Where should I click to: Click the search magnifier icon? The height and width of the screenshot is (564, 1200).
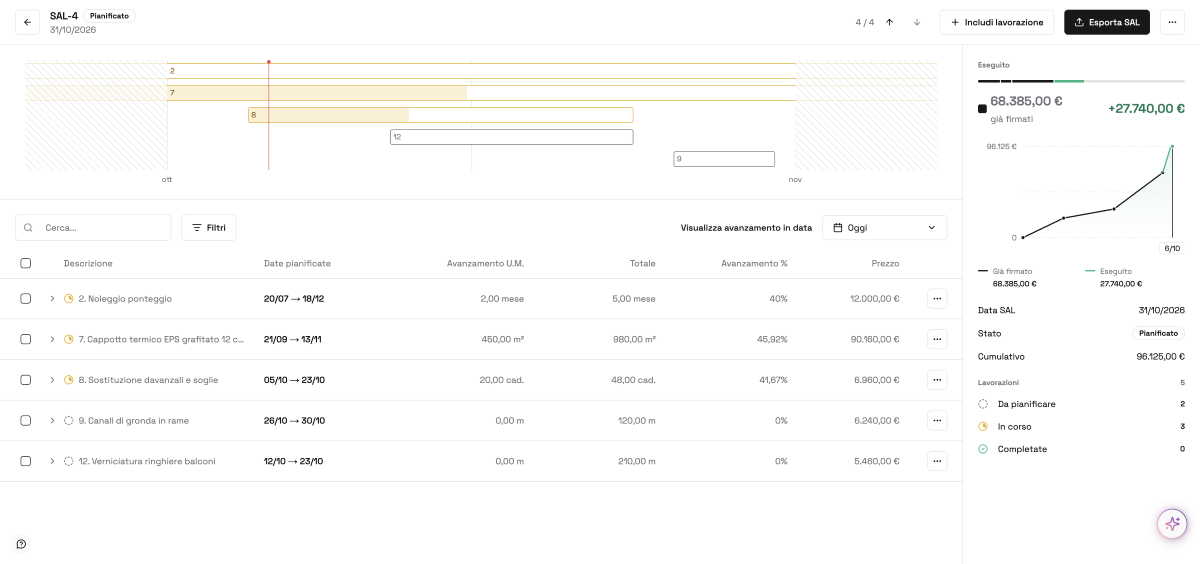[28, 228]
